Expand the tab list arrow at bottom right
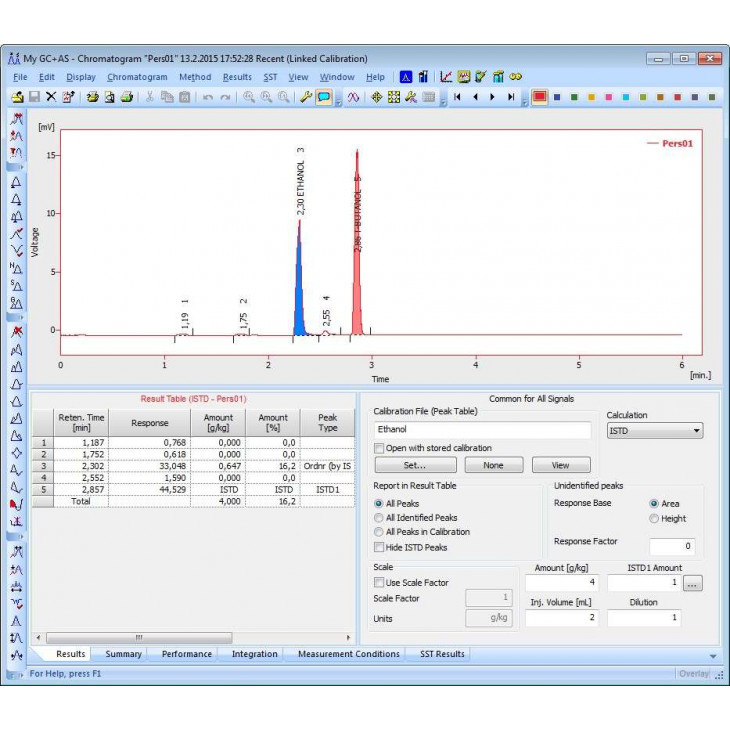Screen dimensions: 730x730 click(x=712, y=656)
